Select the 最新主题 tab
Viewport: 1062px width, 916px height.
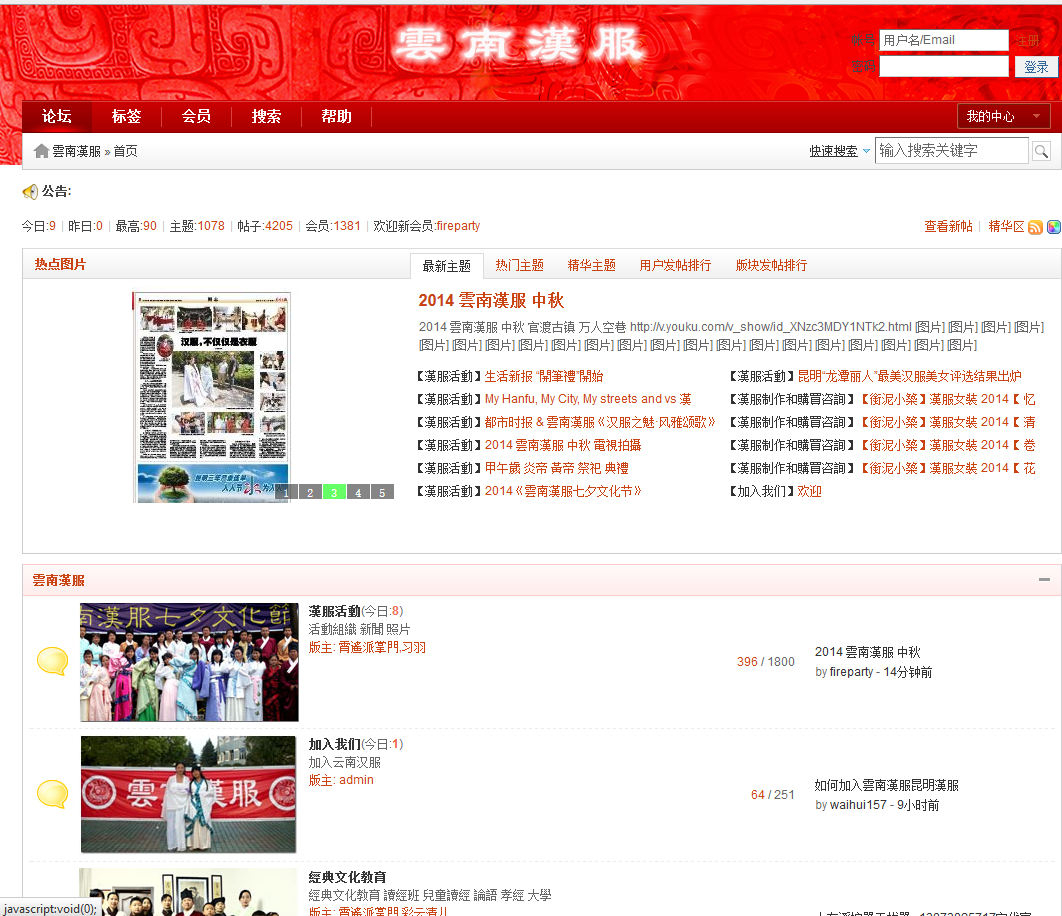[446, 266]
